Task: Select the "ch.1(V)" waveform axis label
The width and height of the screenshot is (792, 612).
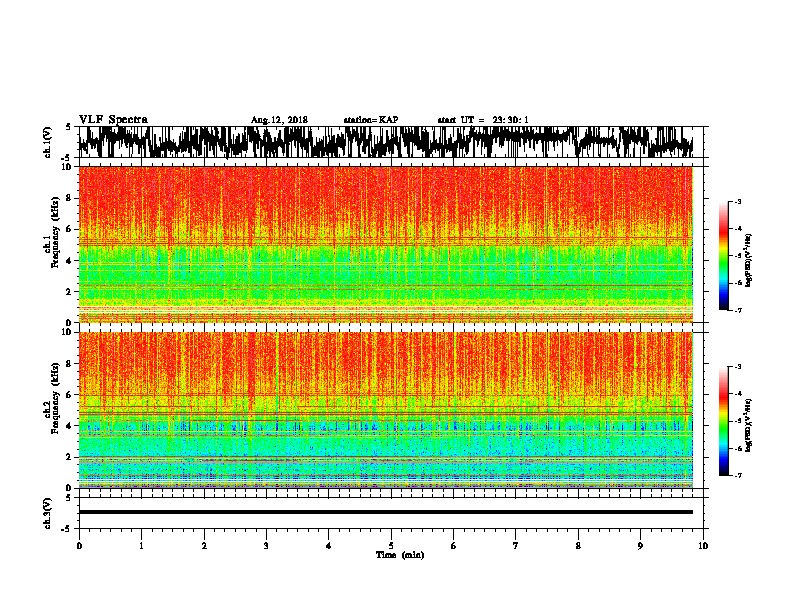Action: click(x=48, y=142)
